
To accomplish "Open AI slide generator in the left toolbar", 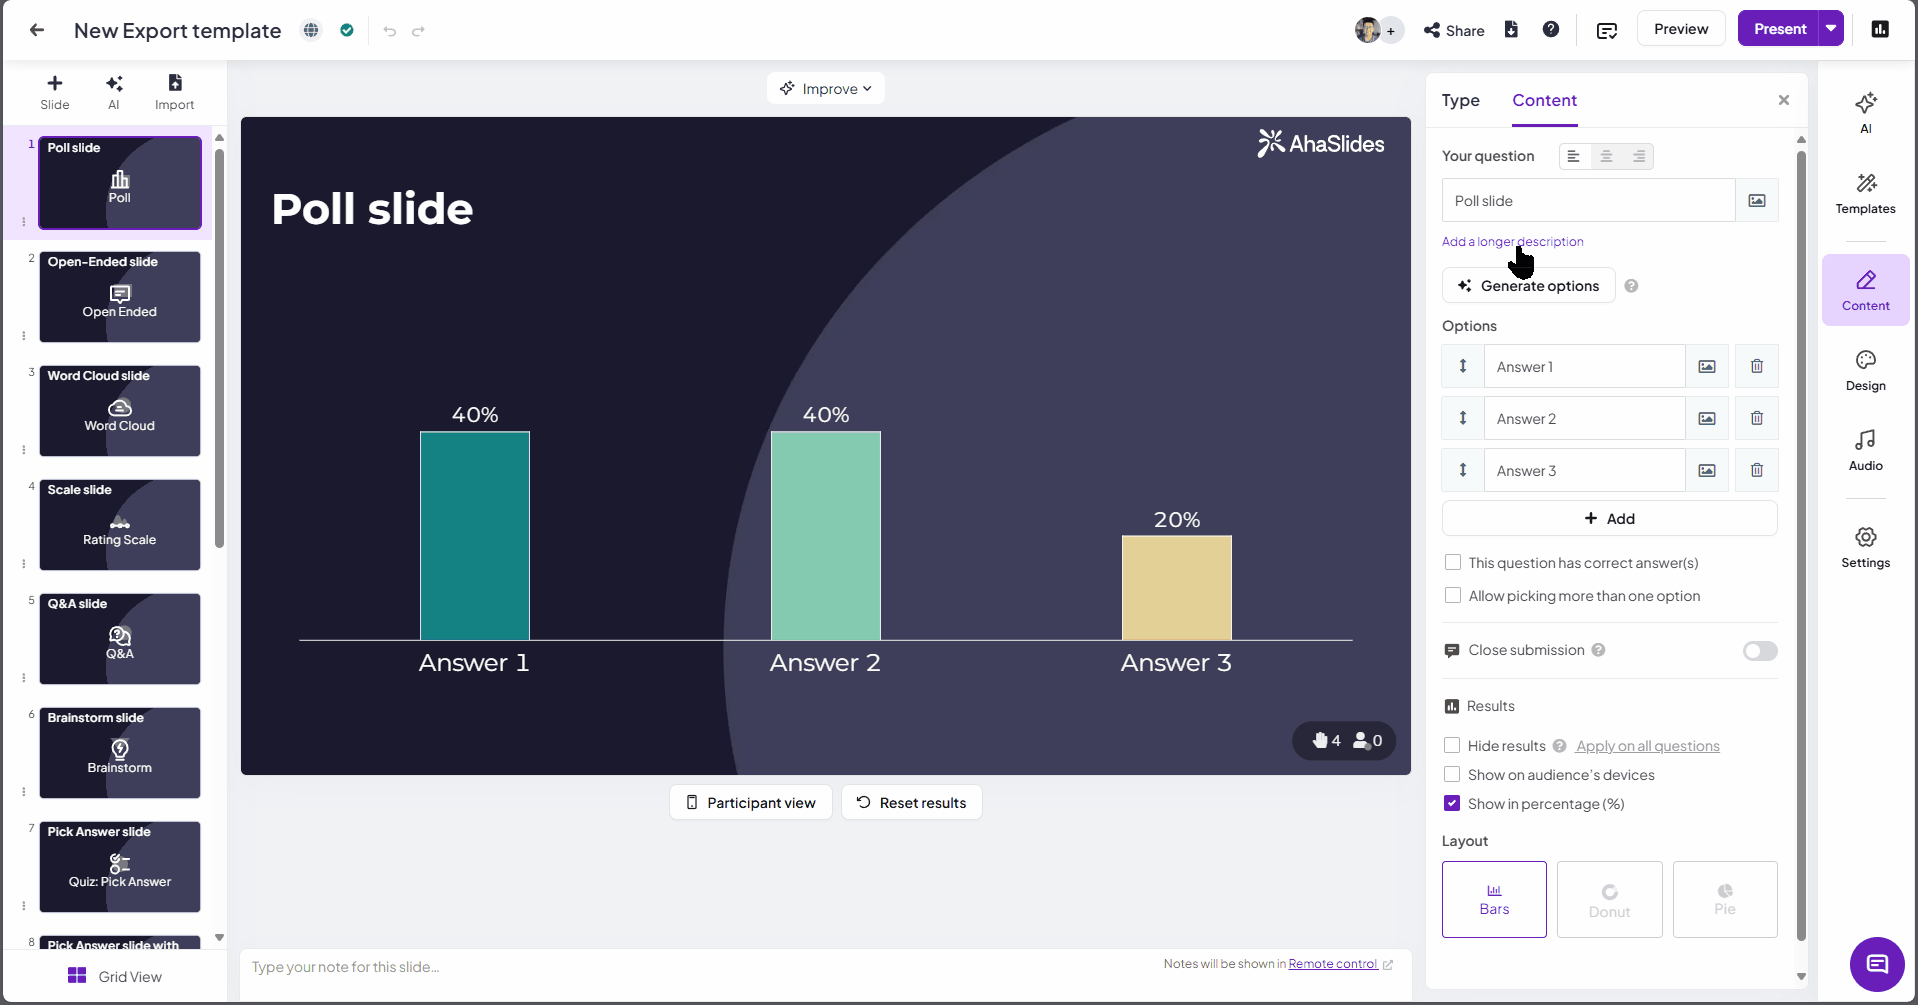I will point(114,91).
